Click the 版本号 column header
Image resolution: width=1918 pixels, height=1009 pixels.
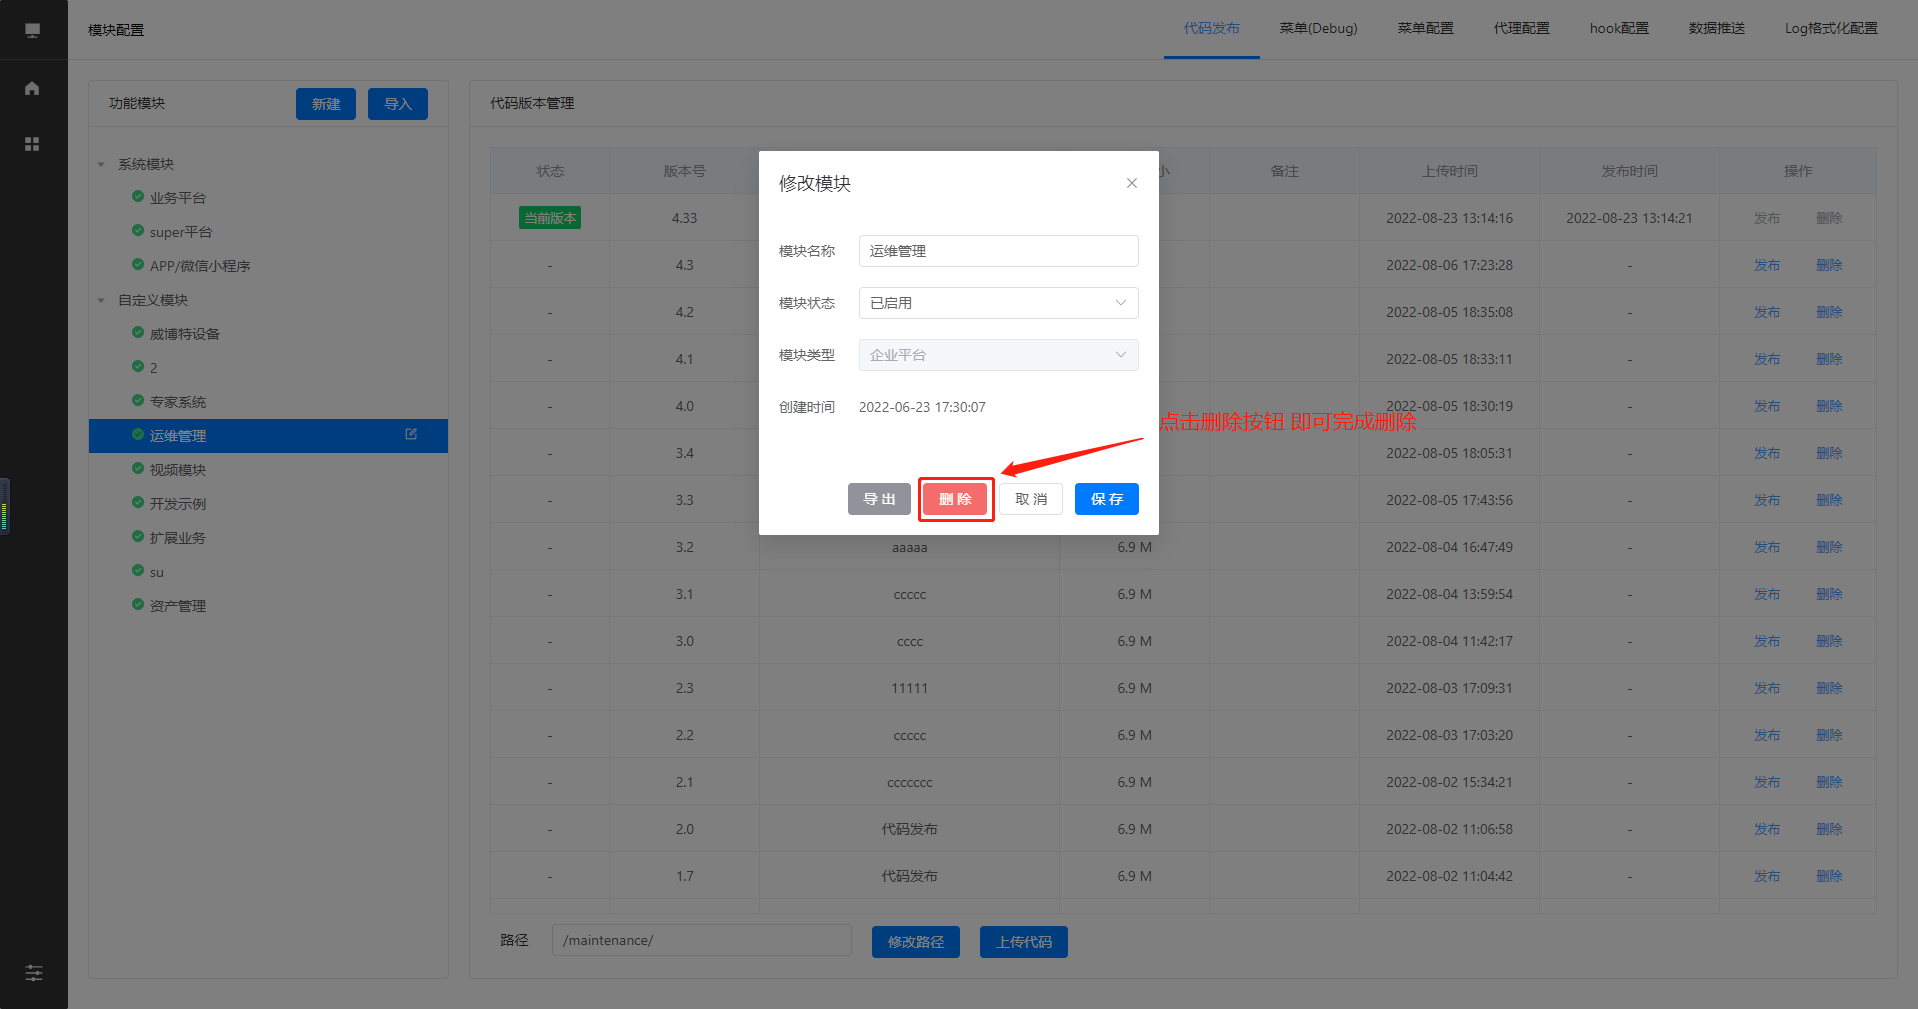click(684, 171)
